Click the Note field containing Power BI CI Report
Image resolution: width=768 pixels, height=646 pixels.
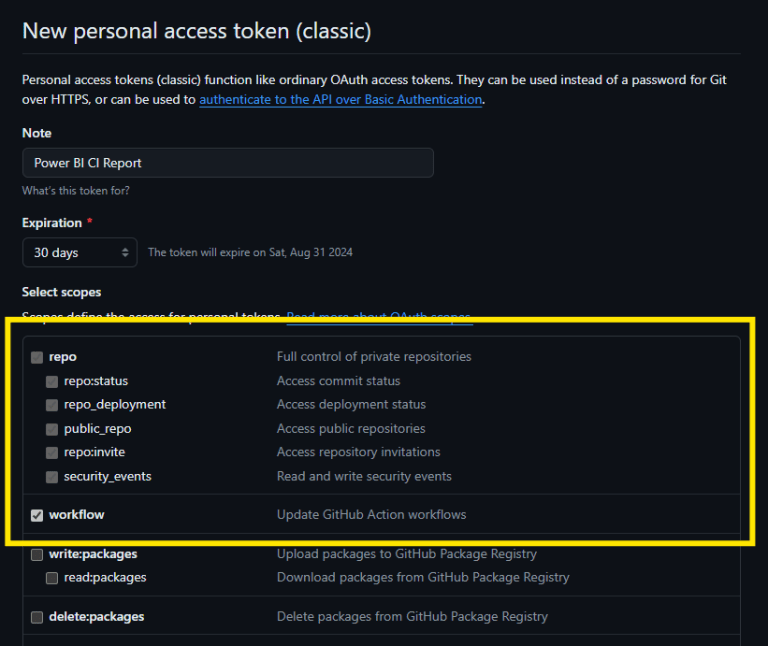(x=228, y=163)
